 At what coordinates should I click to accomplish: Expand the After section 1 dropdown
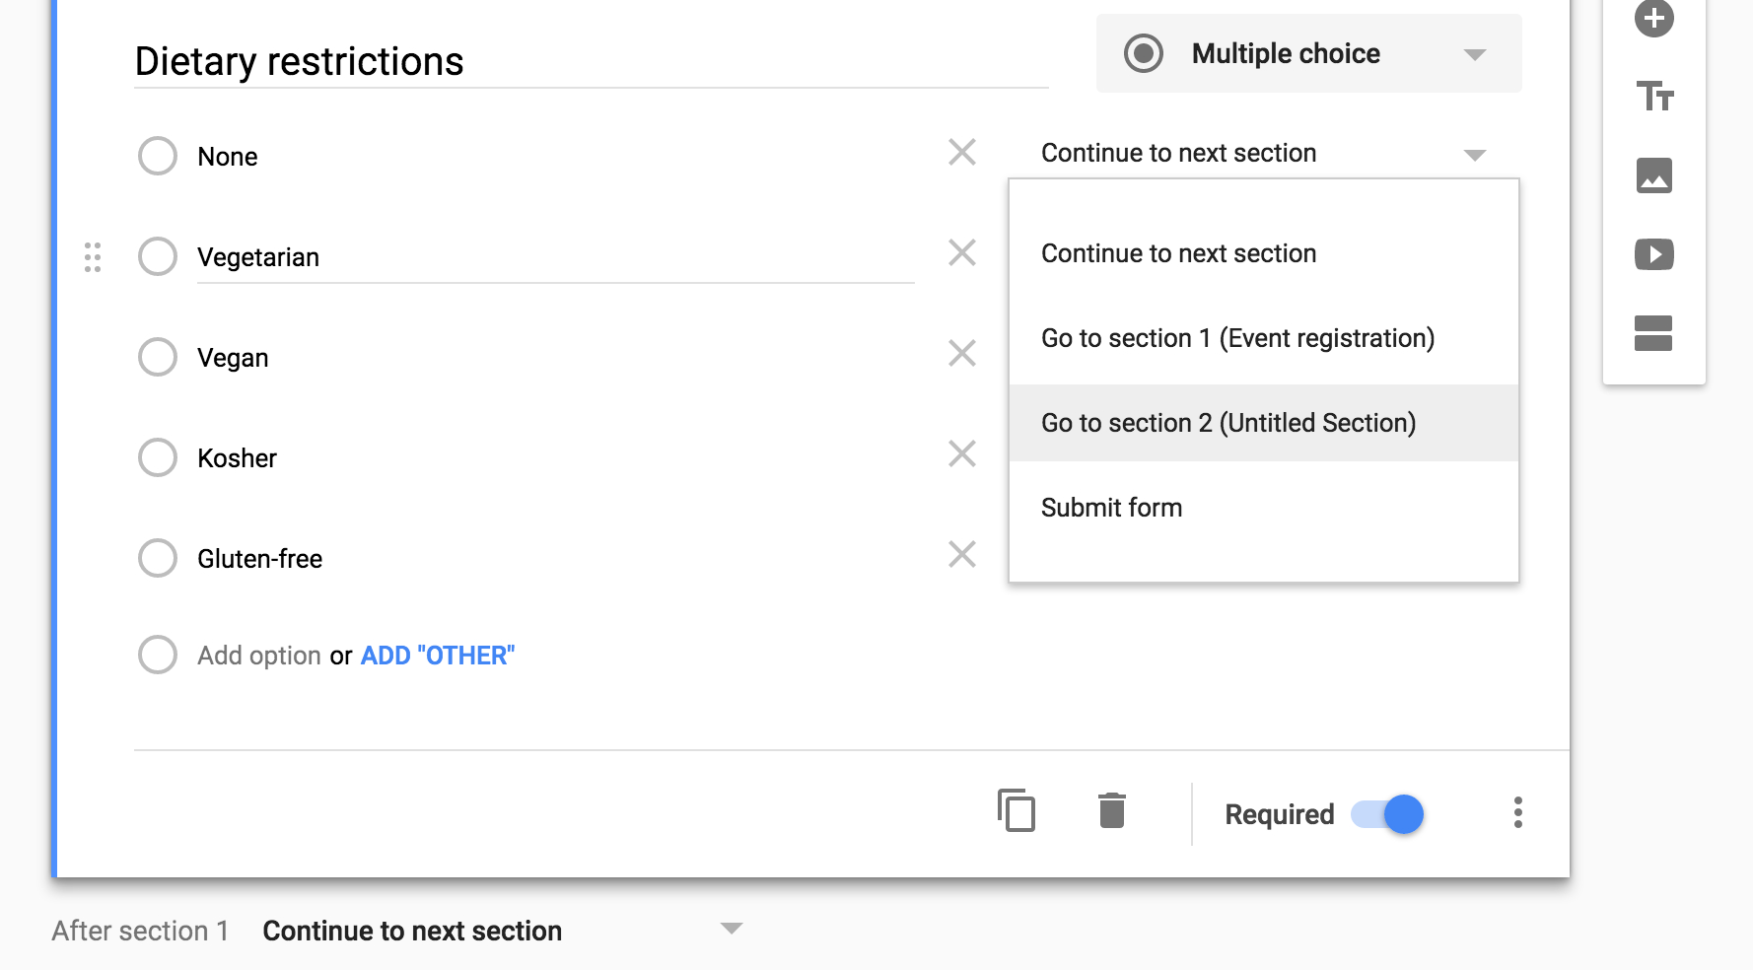[x=731, y=928]
